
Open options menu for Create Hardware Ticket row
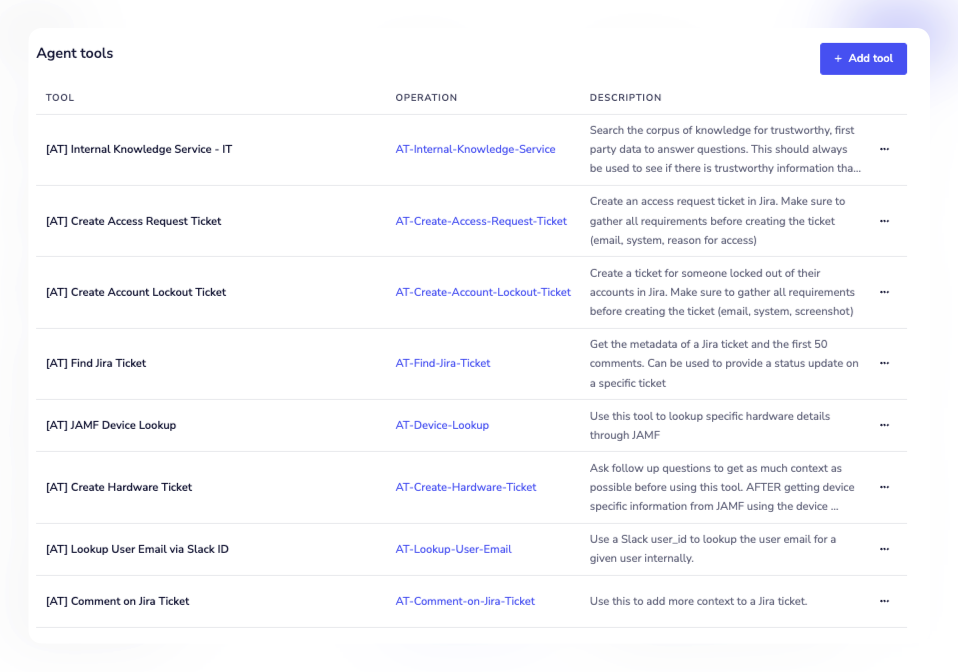point(884,487)
